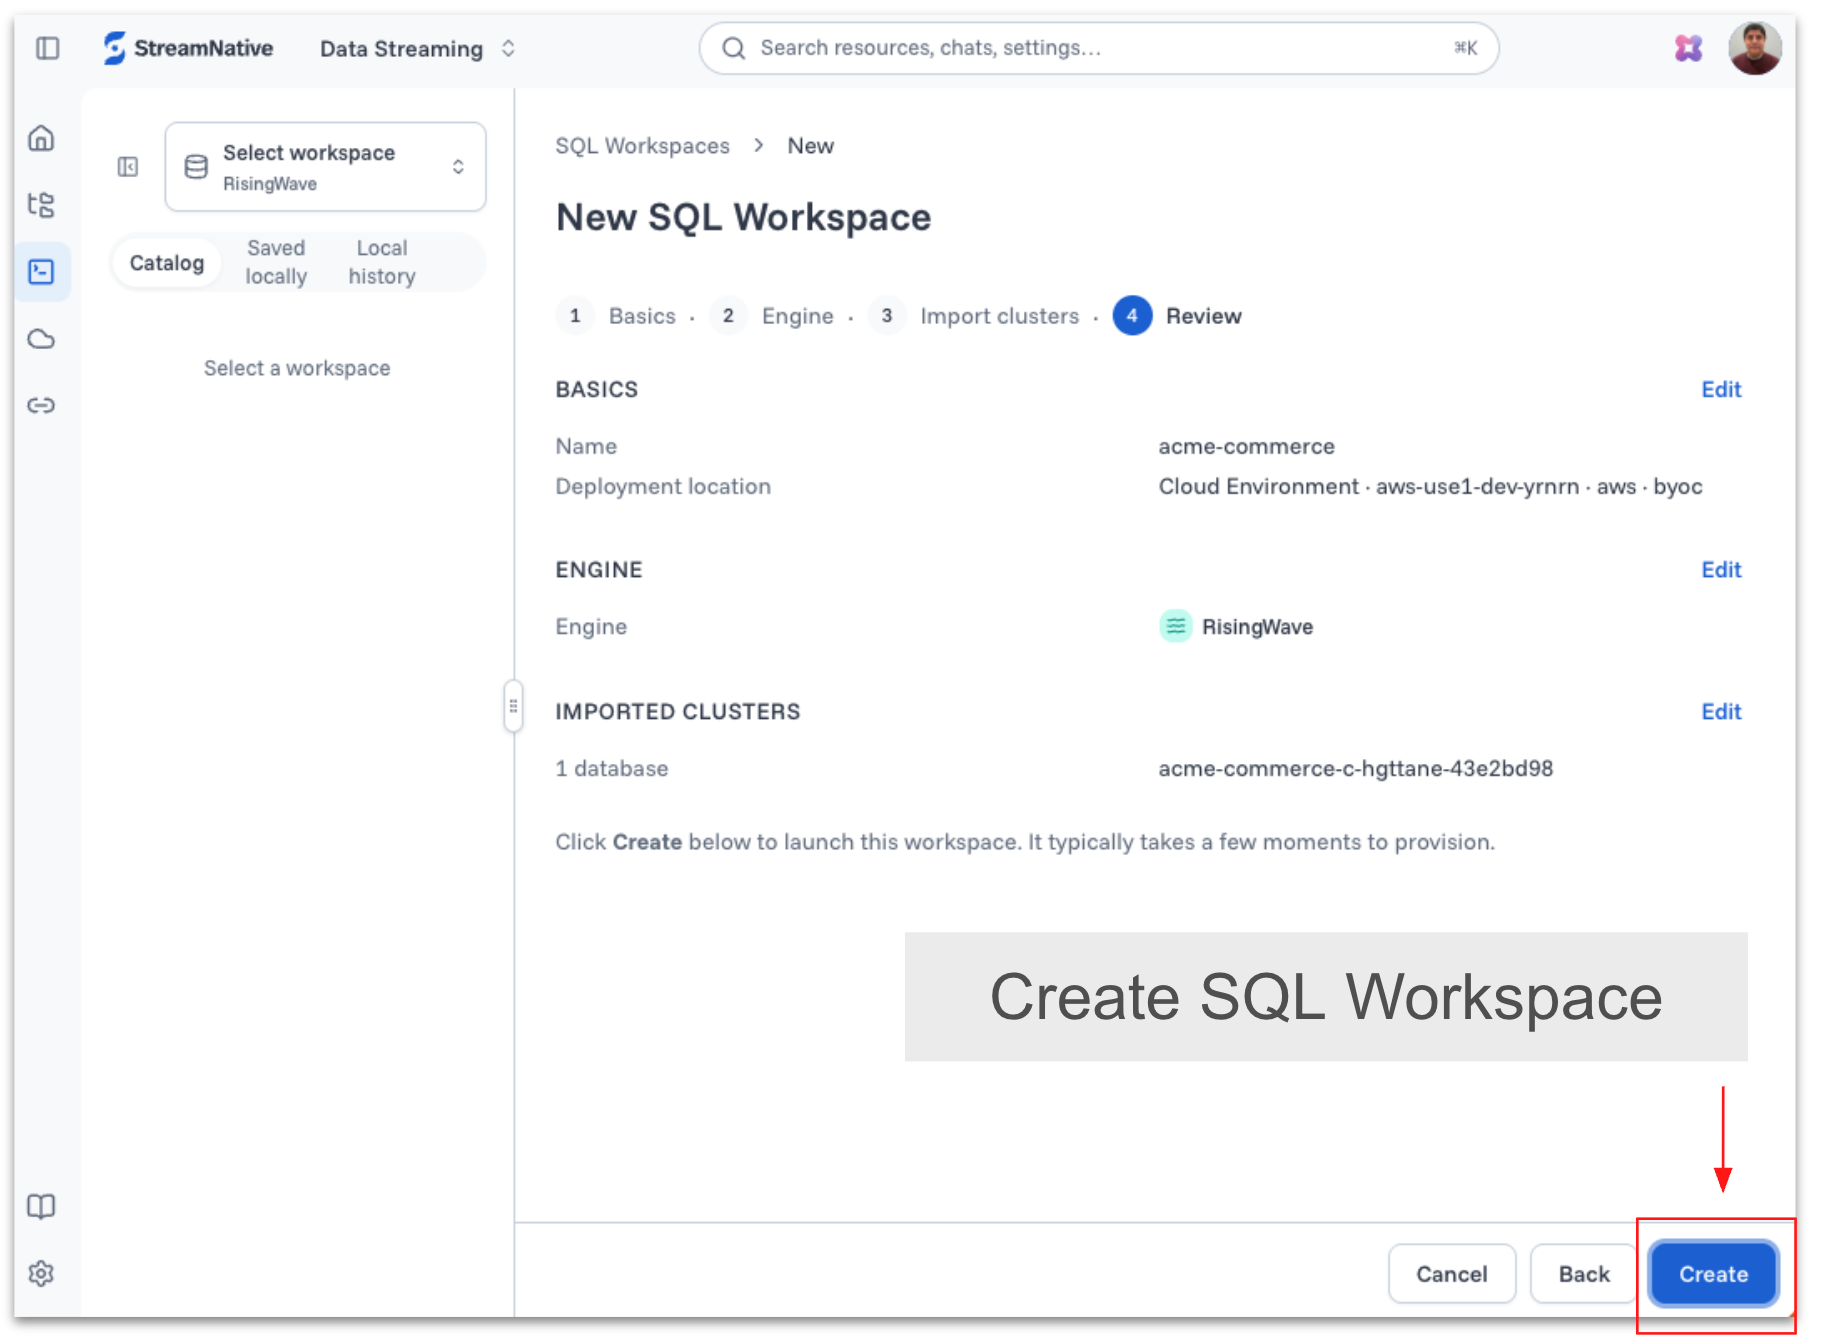Click the New breadcrumb item

(810, 146)
